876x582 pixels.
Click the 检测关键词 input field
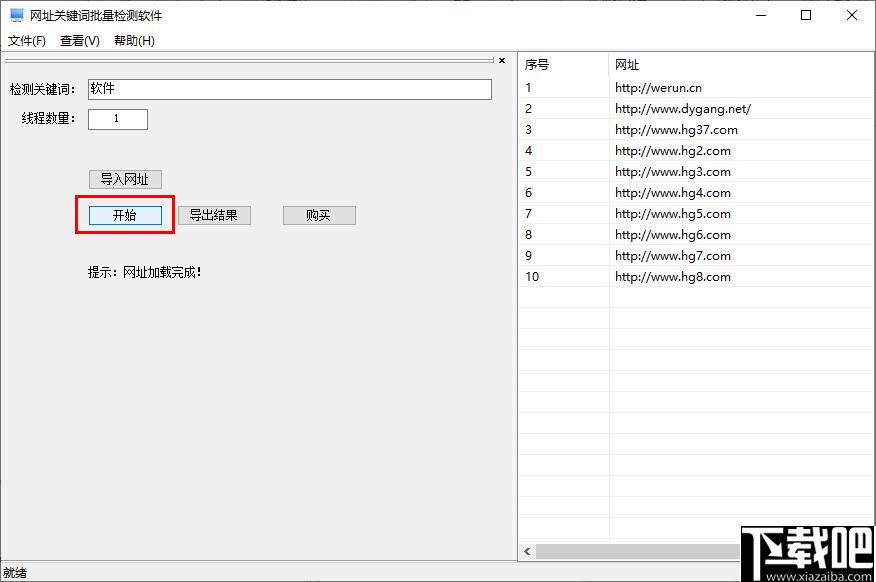pyautogui.click(x=290, y=89)
